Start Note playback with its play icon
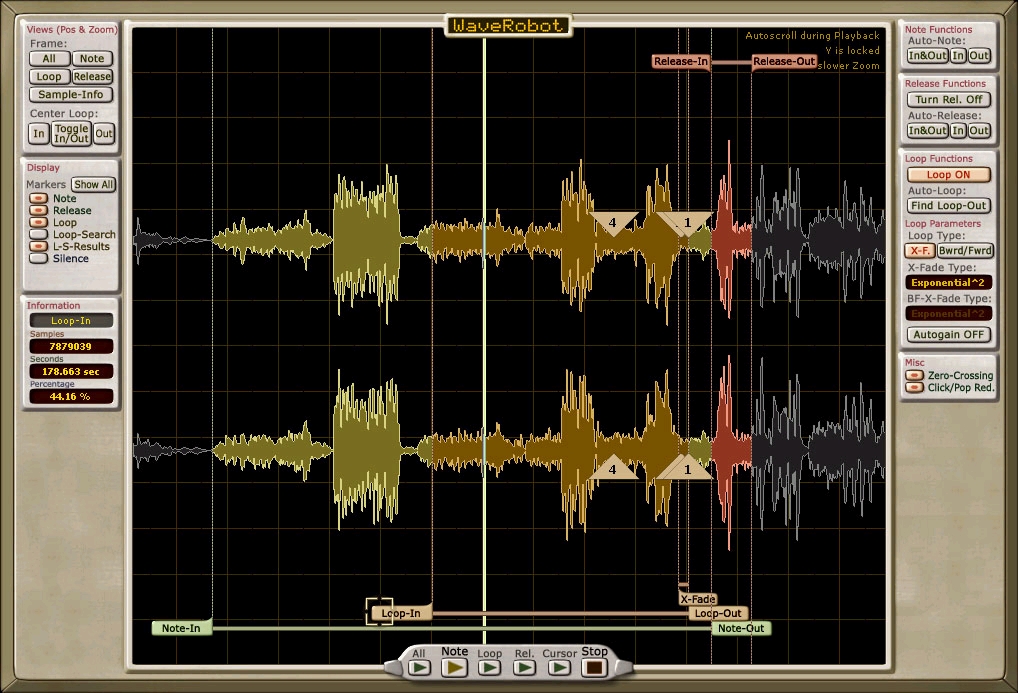The height and width of the screenshot is (693, 1018). 454,667
